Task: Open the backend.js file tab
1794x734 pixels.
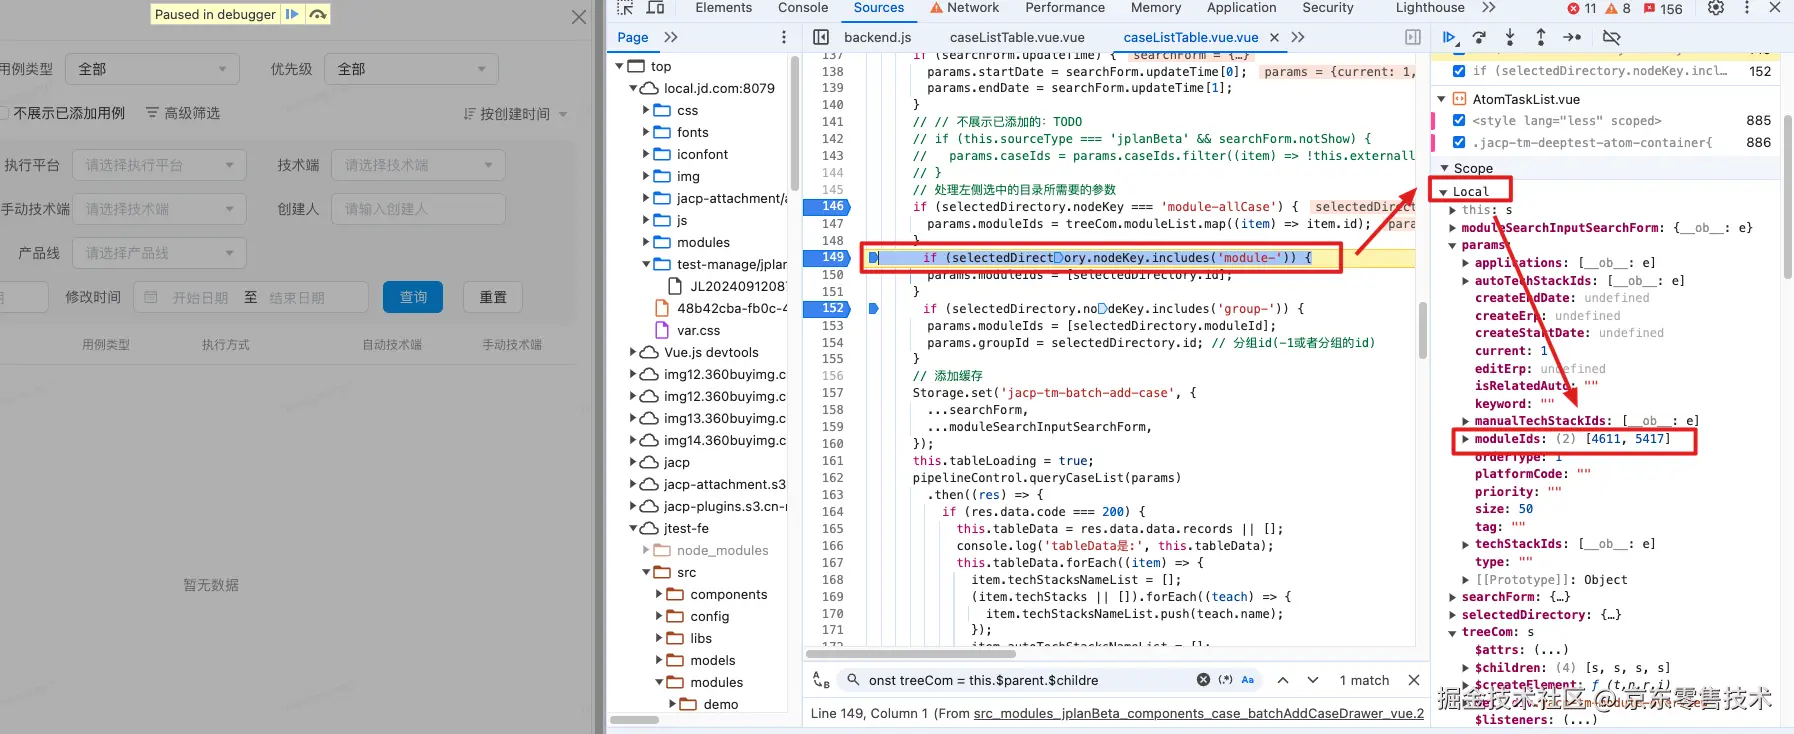Action: (x=877, y=37)
